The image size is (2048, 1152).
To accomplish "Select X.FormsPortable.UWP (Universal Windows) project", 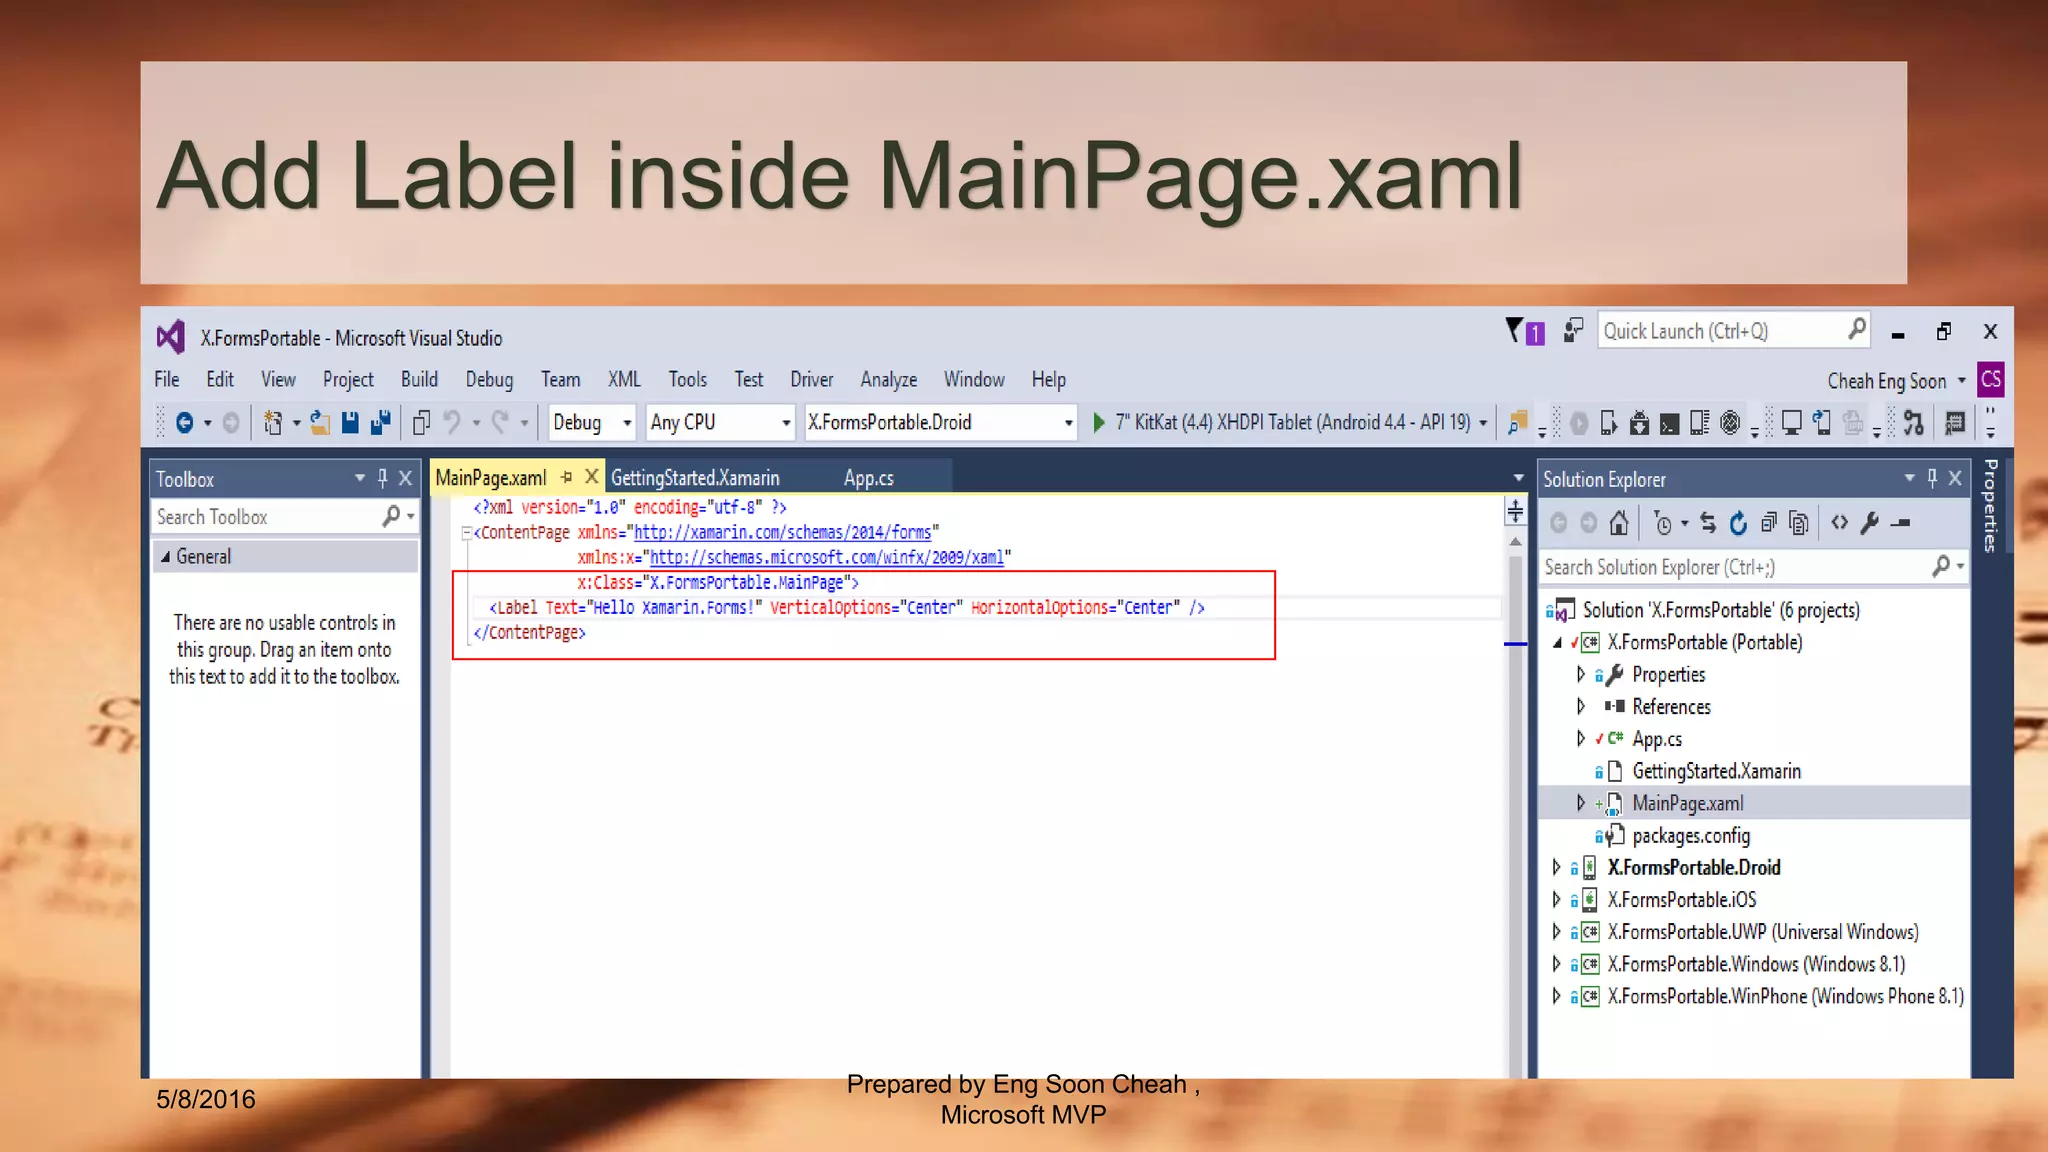I will click(1762, 932).
